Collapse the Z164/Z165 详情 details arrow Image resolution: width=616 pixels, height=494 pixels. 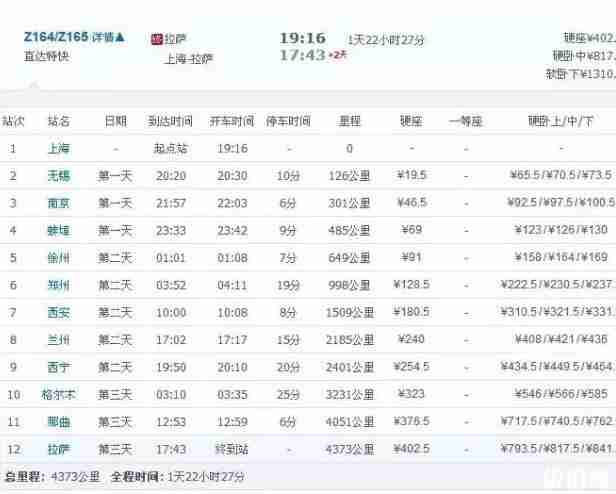click(x=120, y=37)
